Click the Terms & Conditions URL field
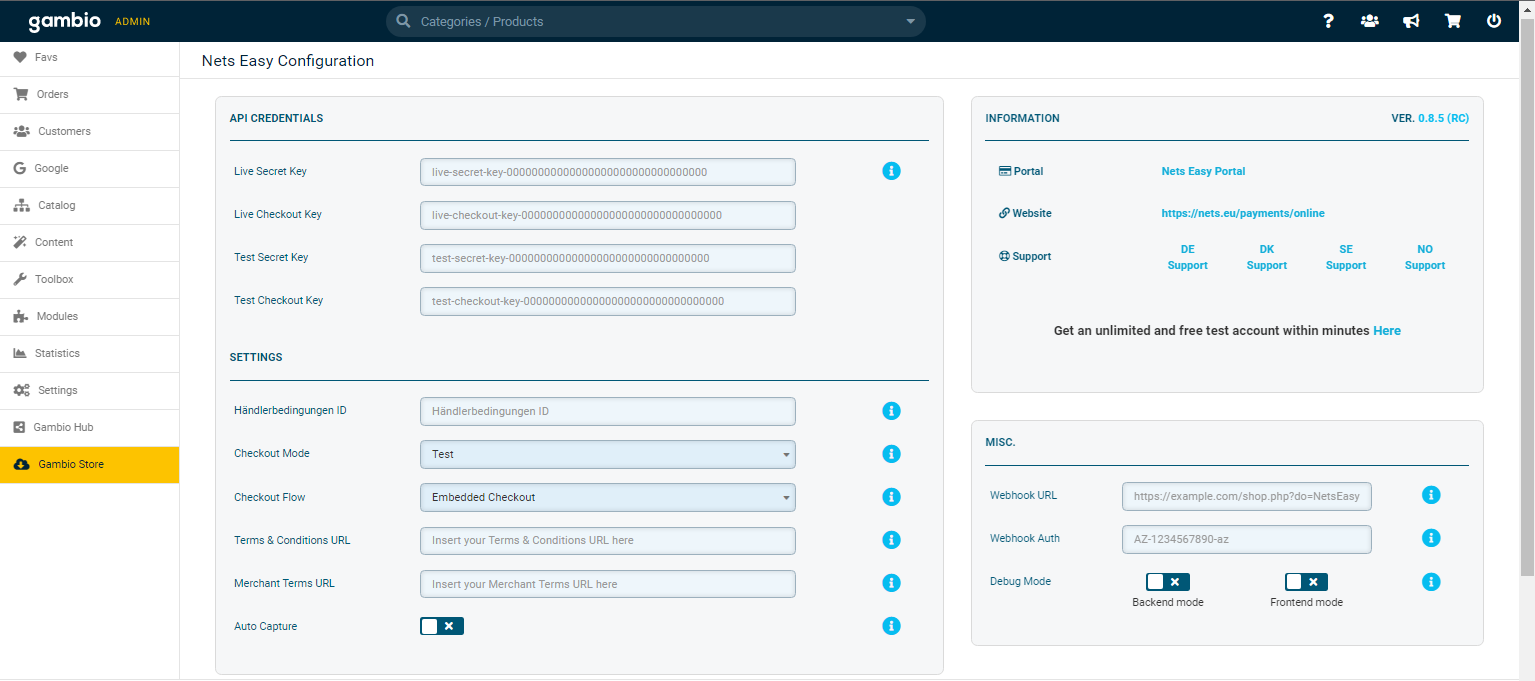 point(608,541)
